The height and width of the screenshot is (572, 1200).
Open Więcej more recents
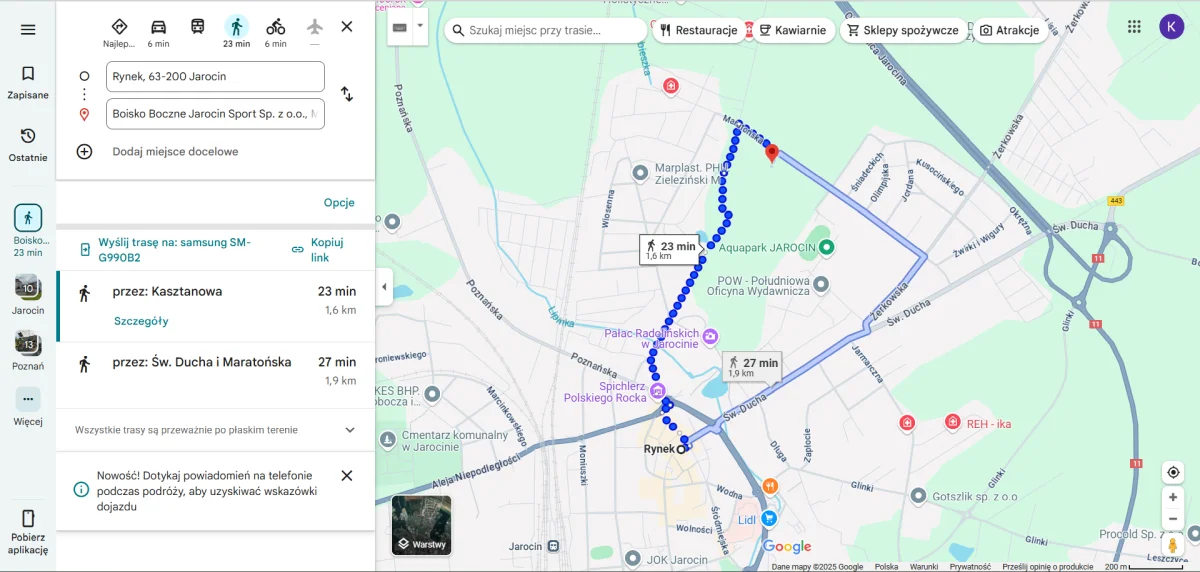(28, 407)
